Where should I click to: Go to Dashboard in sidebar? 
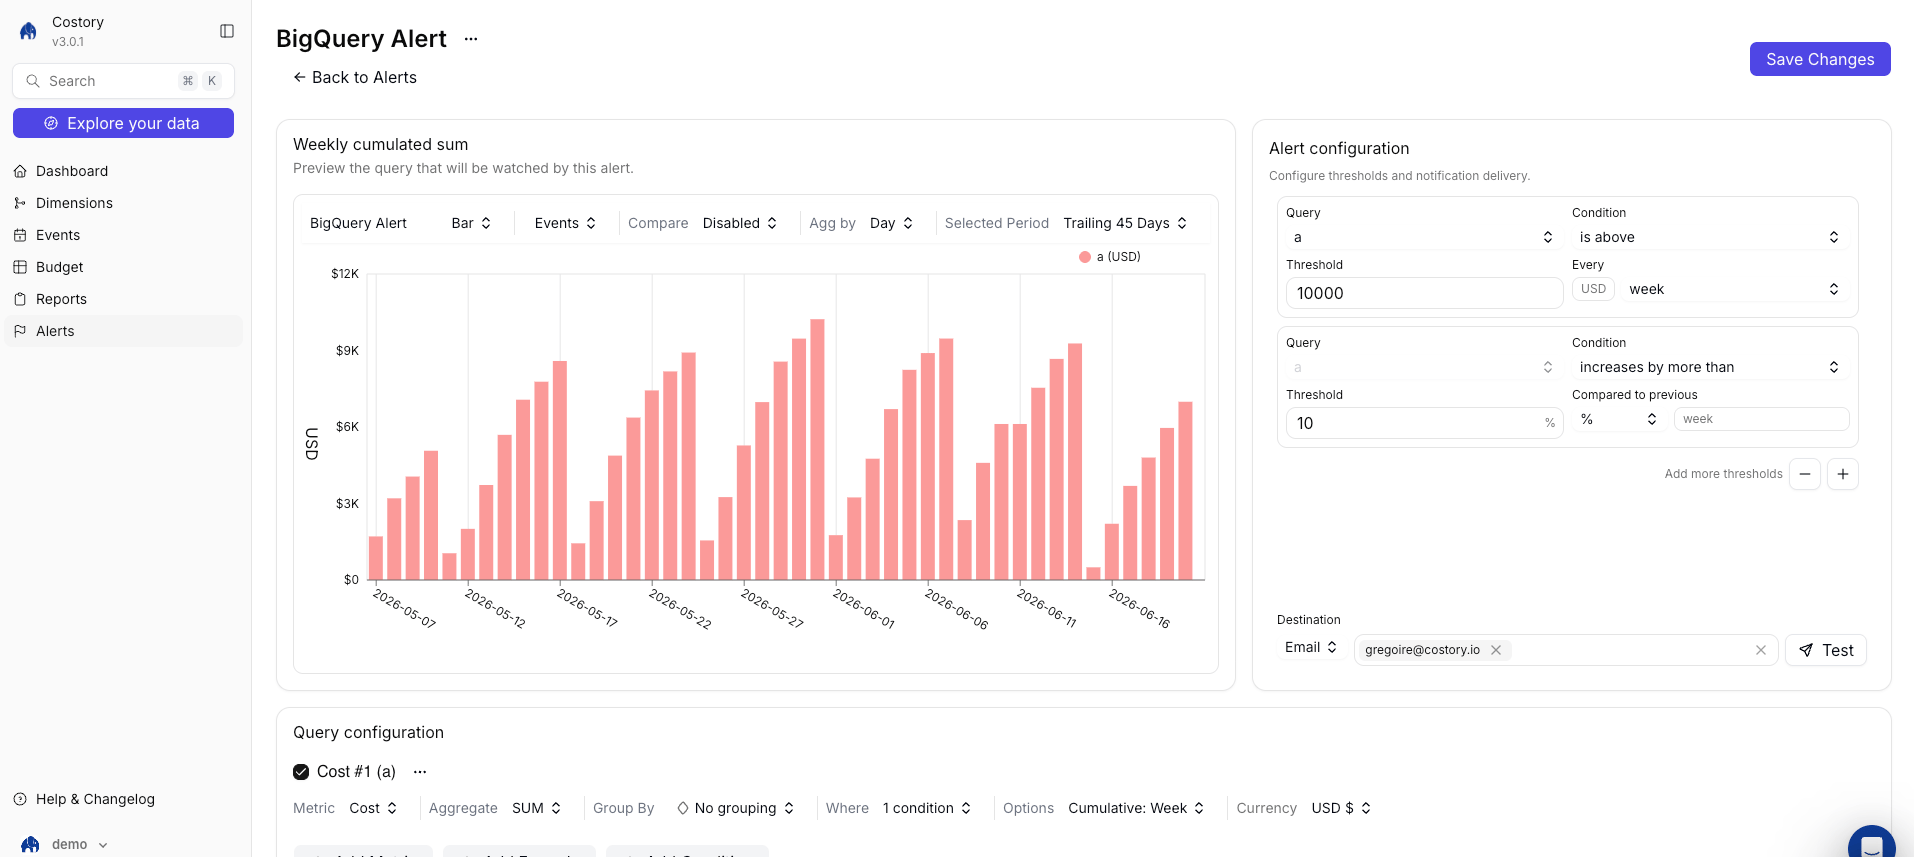tap(123, 171)
